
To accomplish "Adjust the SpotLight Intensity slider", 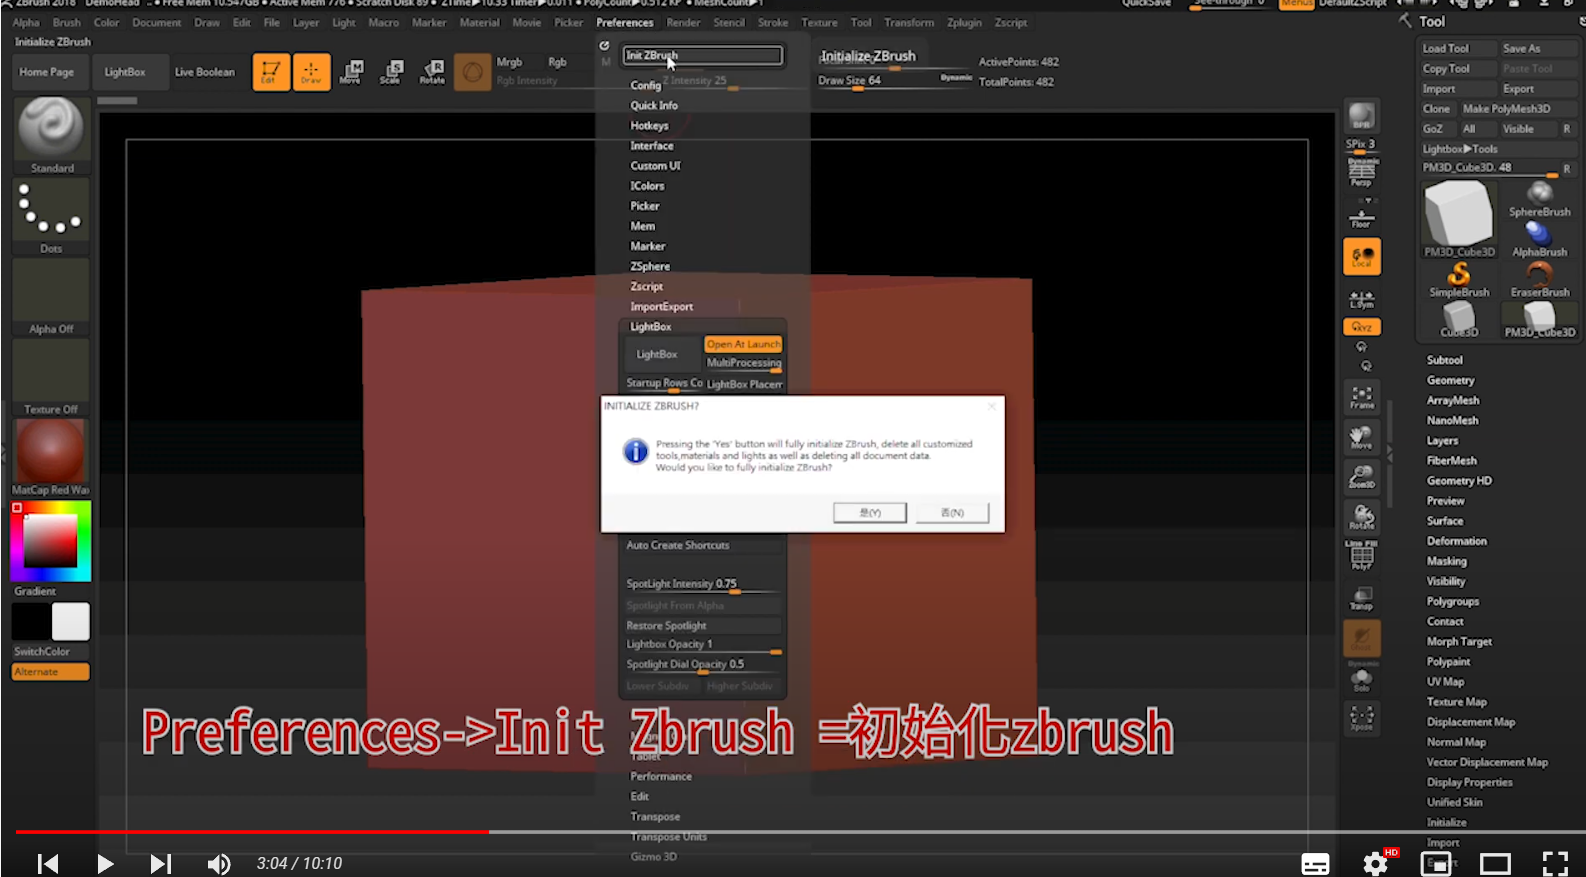I will pyautogui.click(x=702, y=584).
